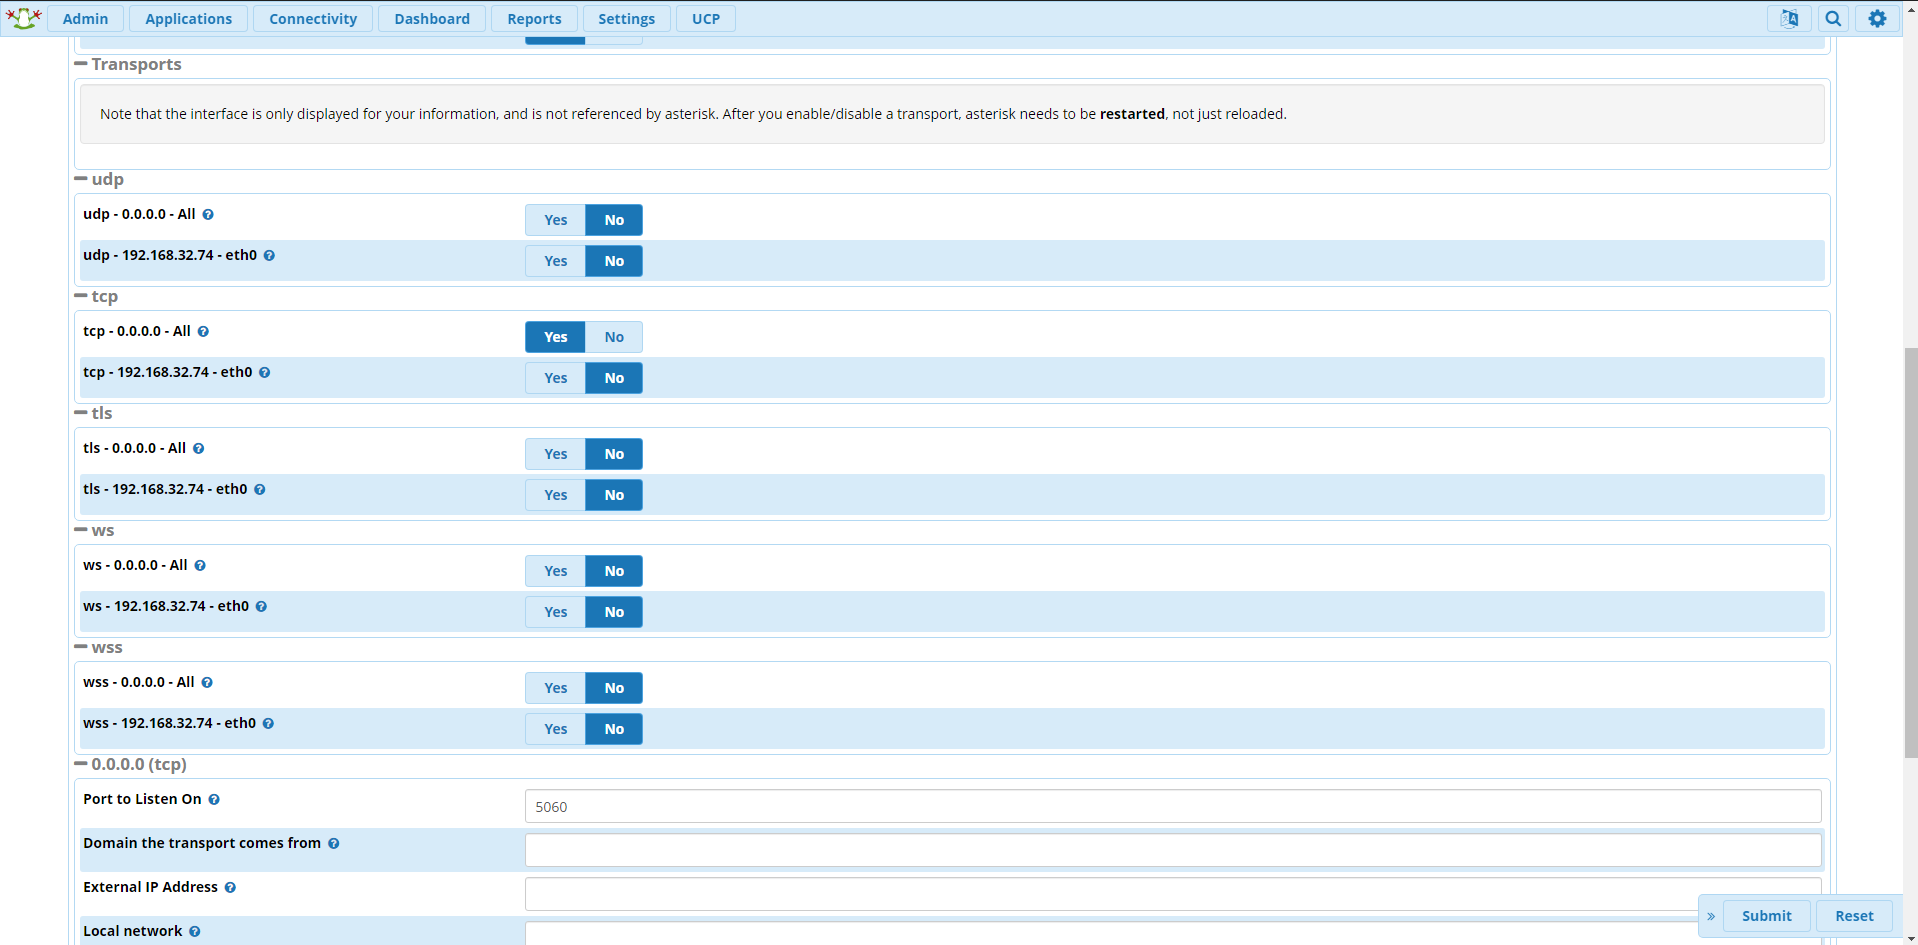Collapse the wss section

click(81, 647)
